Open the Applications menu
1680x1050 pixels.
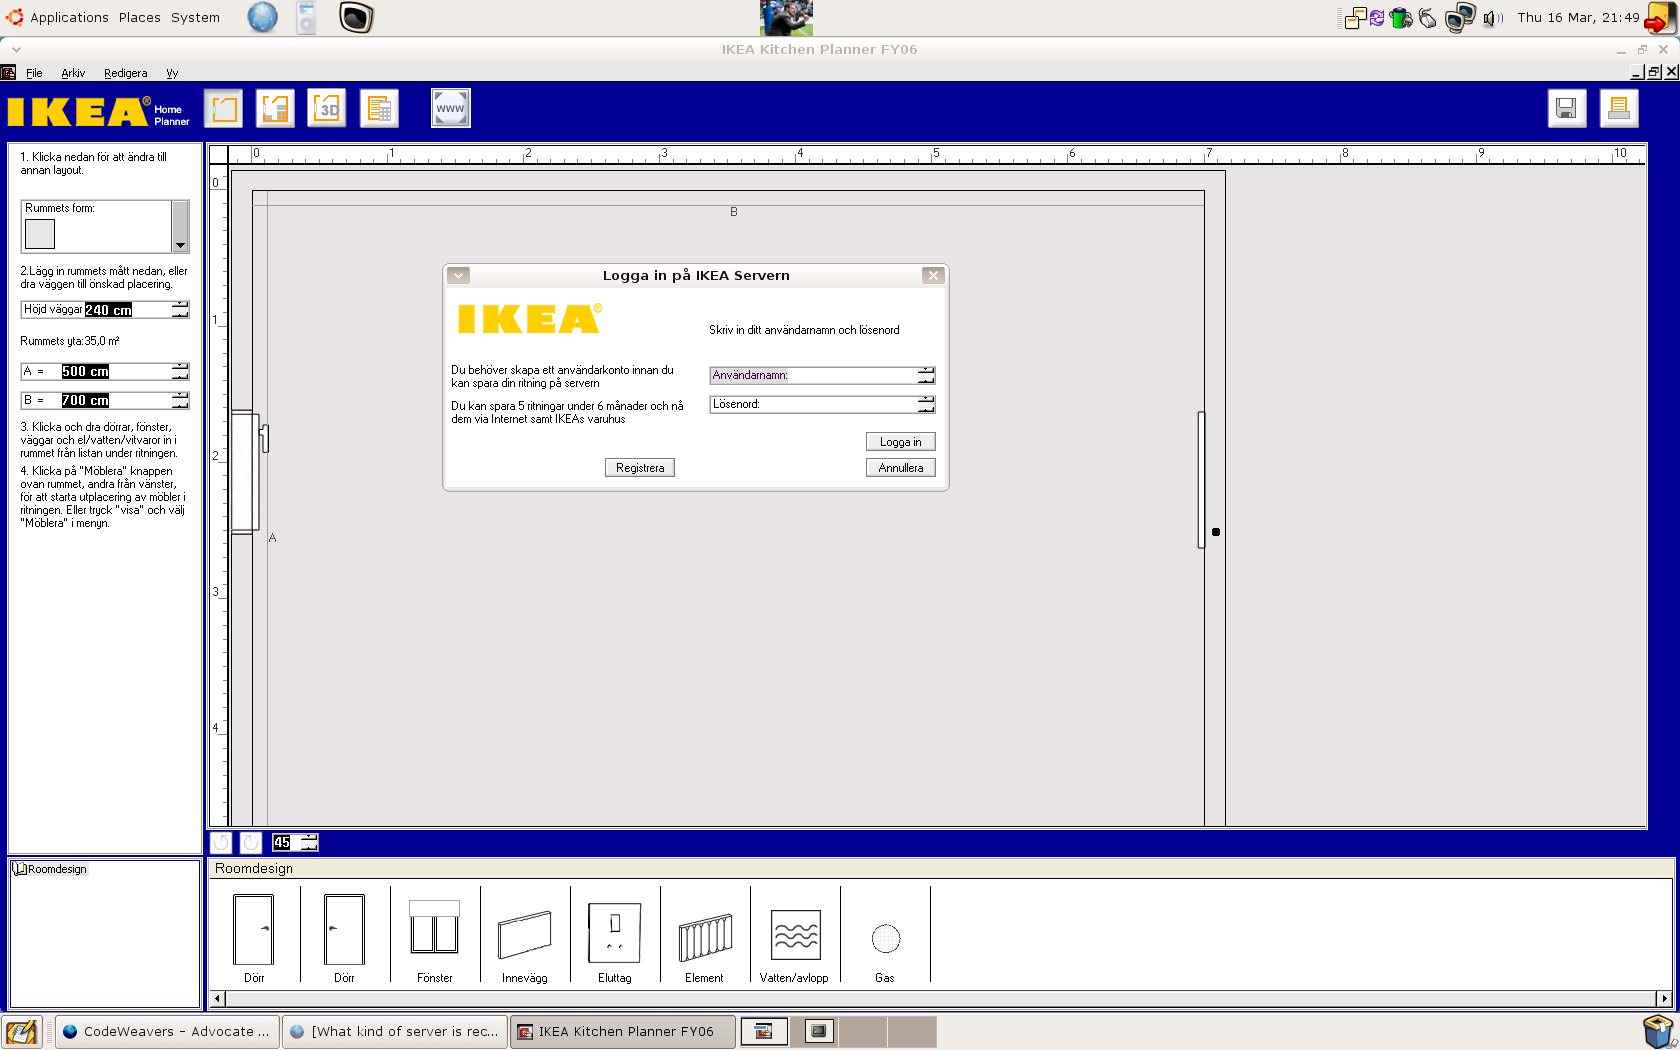69,17
